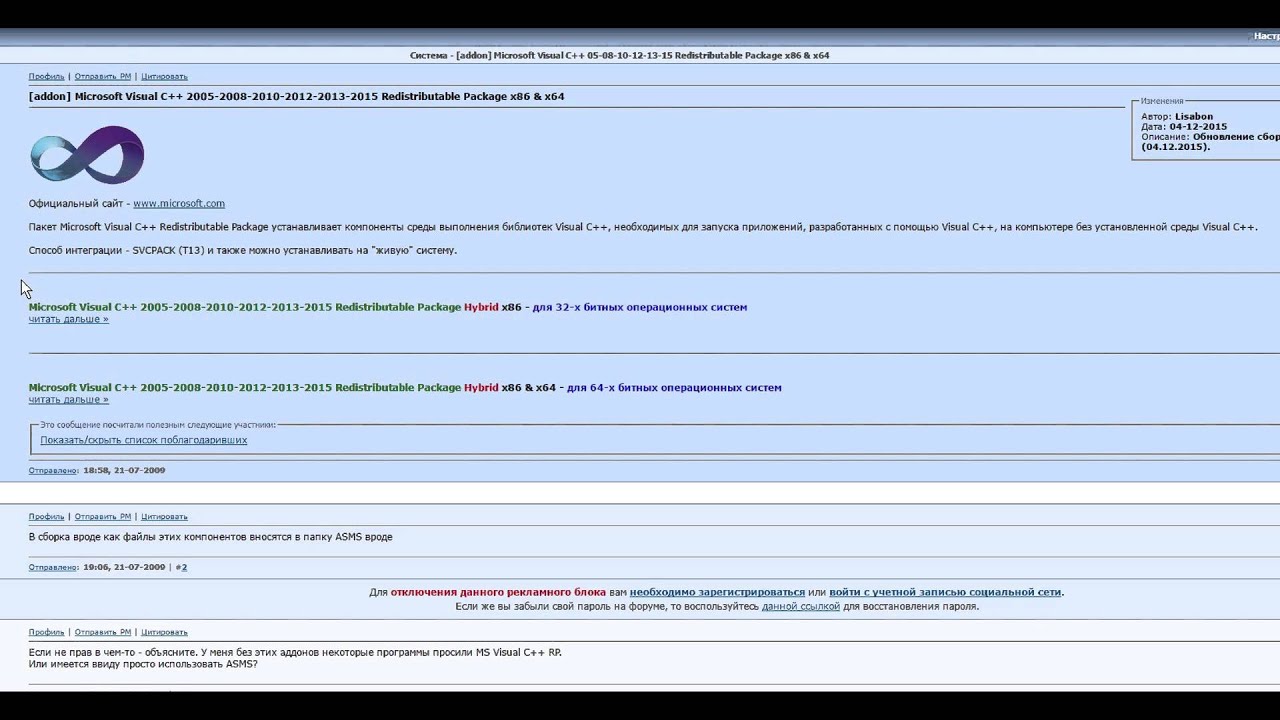Click Отправить PM in the third post
The height and width of the screenshot is (720, 1280).
pos(103,632)
